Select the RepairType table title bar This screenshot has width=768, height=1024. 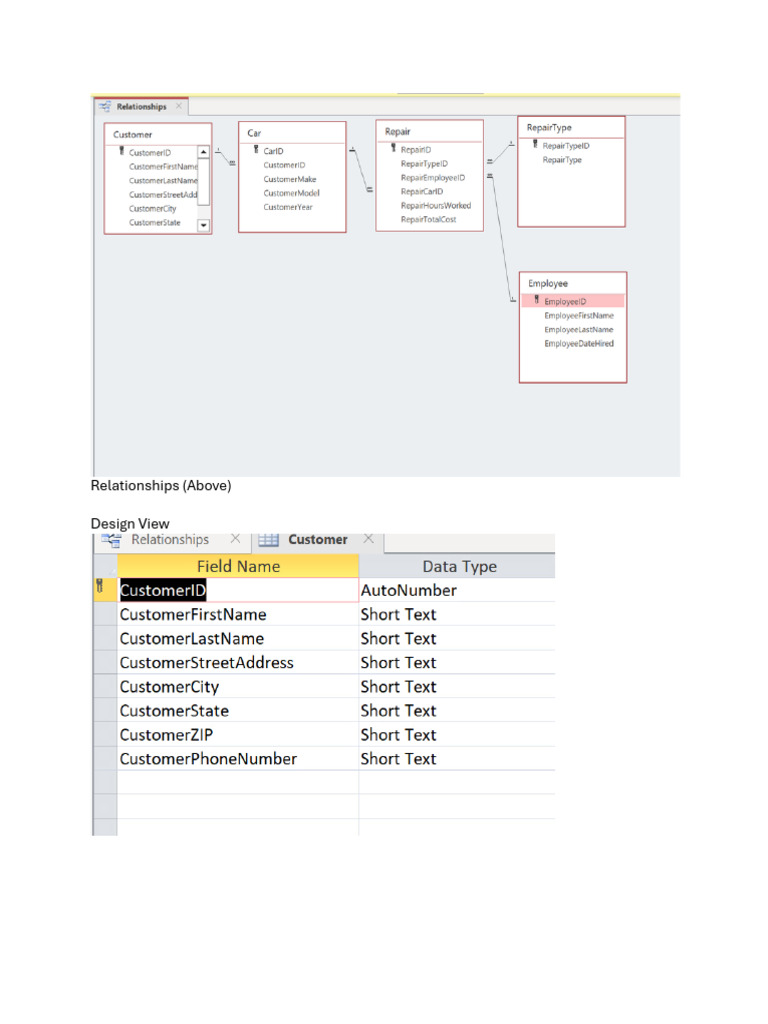(x=571, y=128)
